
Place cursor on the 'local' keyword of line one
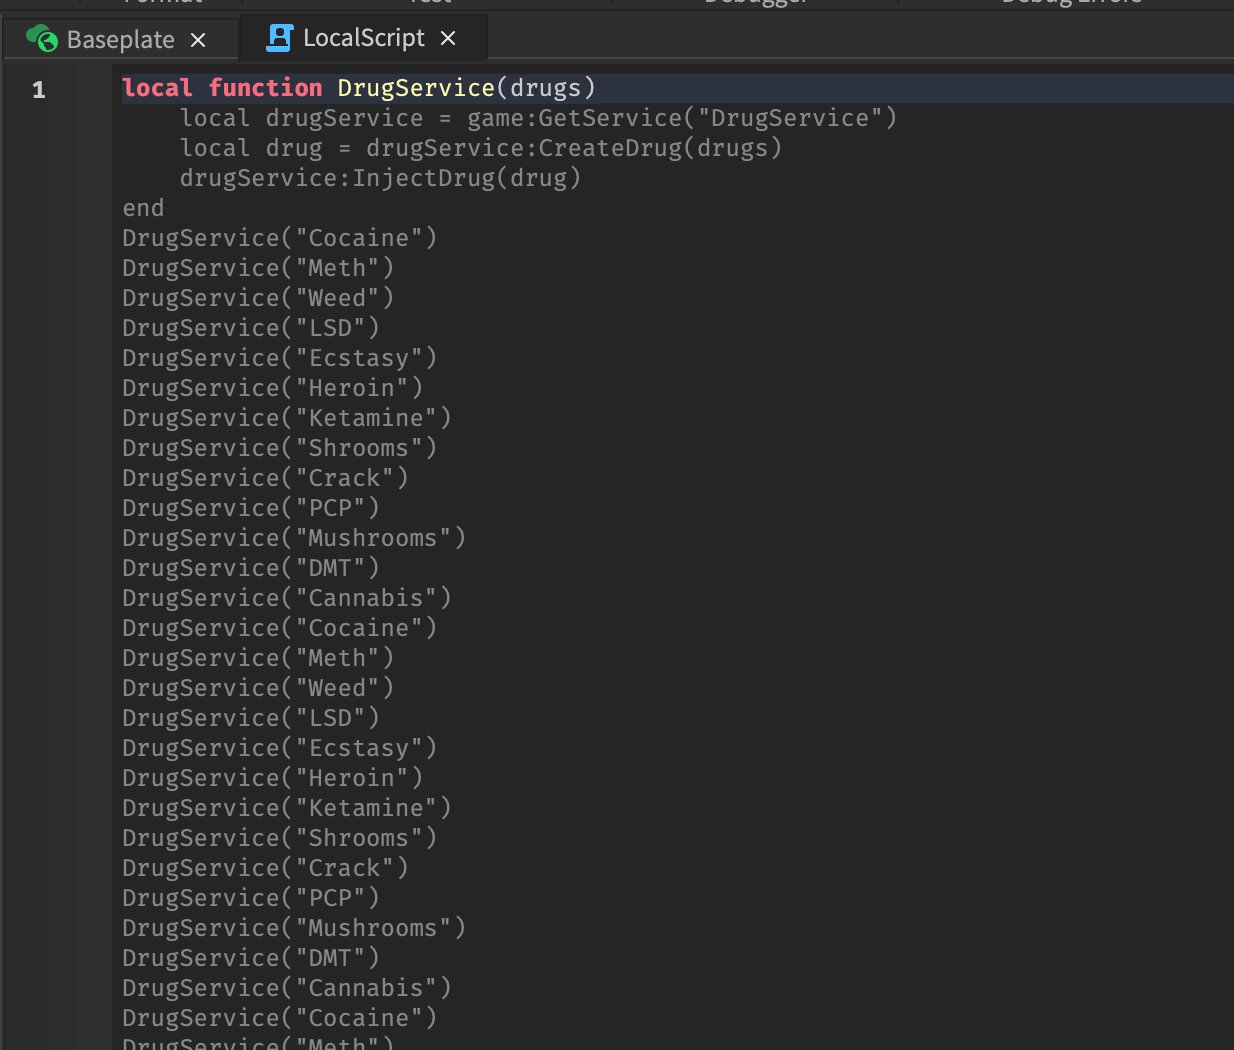click(157, 88)
